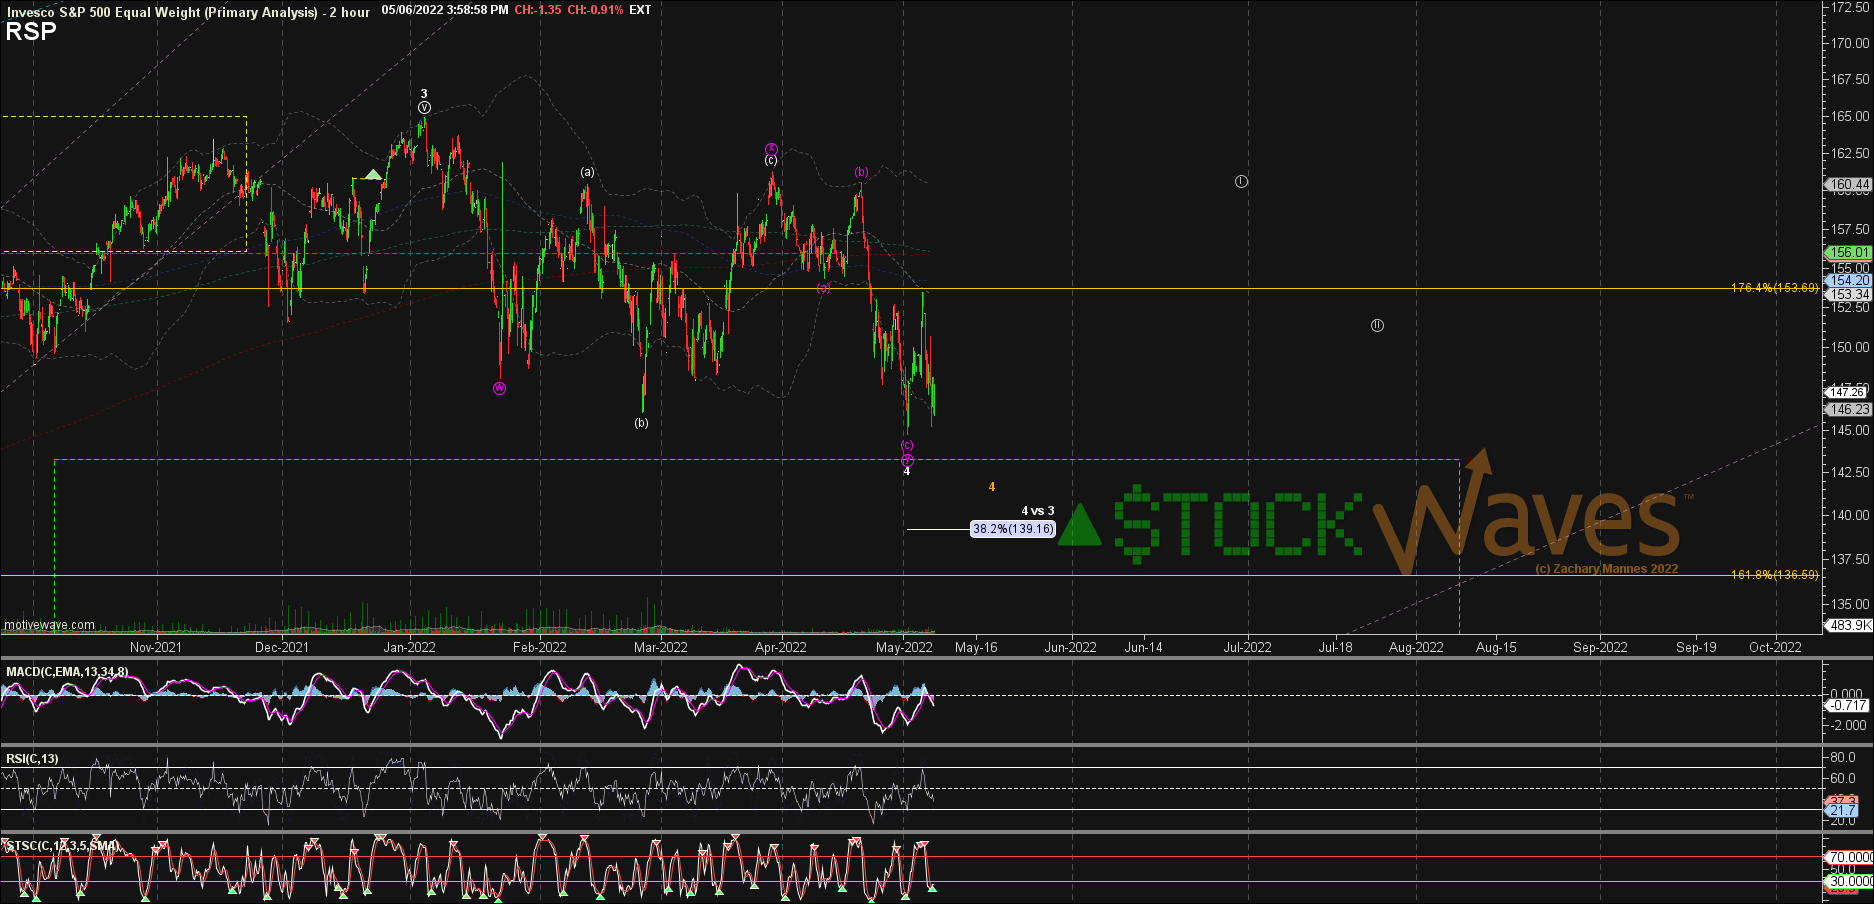The height and width of the screenshot is (904, 1874).
Task: Click the STSC 30.0000 level tag
Action: [x=1849, y=881]
